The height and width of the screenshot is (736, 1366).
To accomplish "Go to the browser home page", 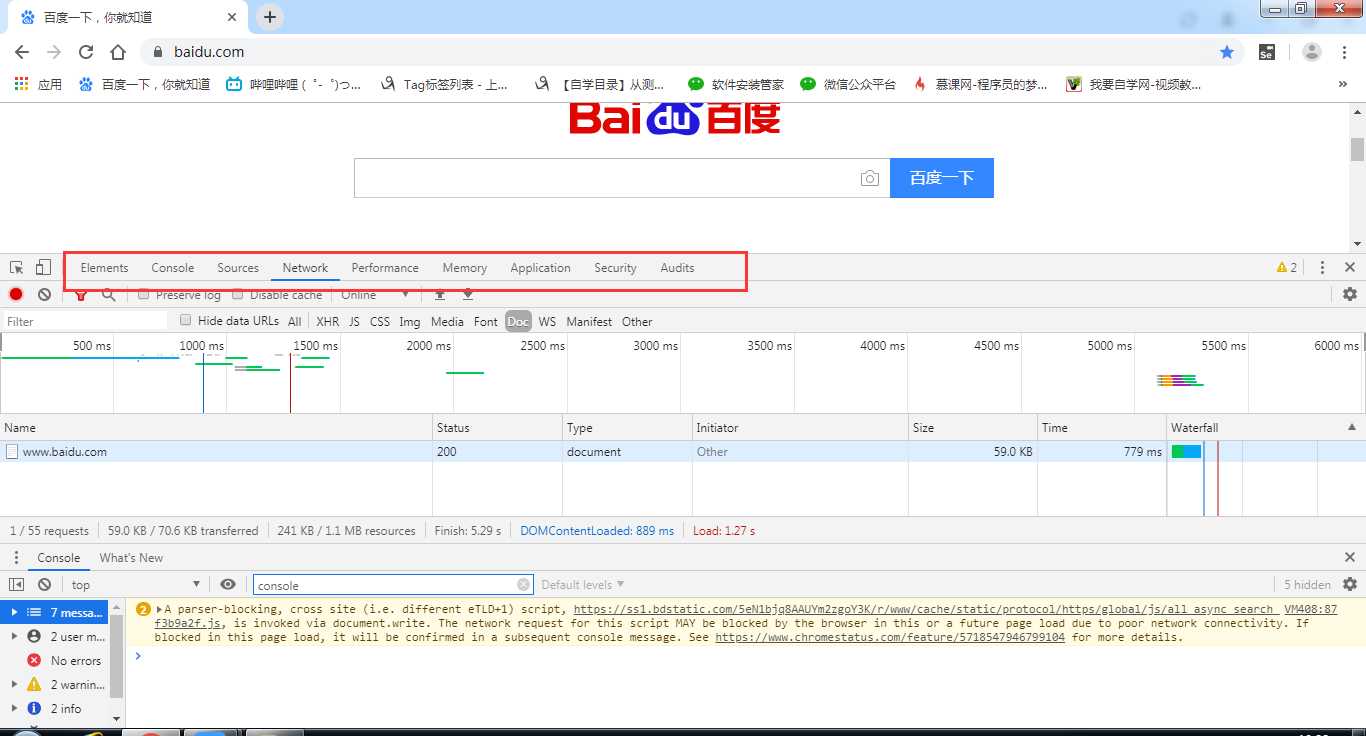I will (118, 52).
